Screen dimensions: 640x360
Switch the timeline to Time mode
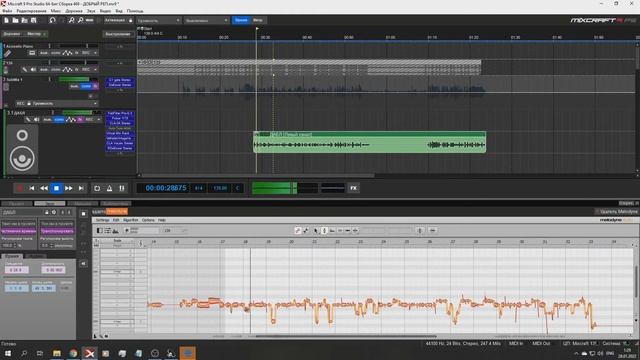tap(241, 20)
